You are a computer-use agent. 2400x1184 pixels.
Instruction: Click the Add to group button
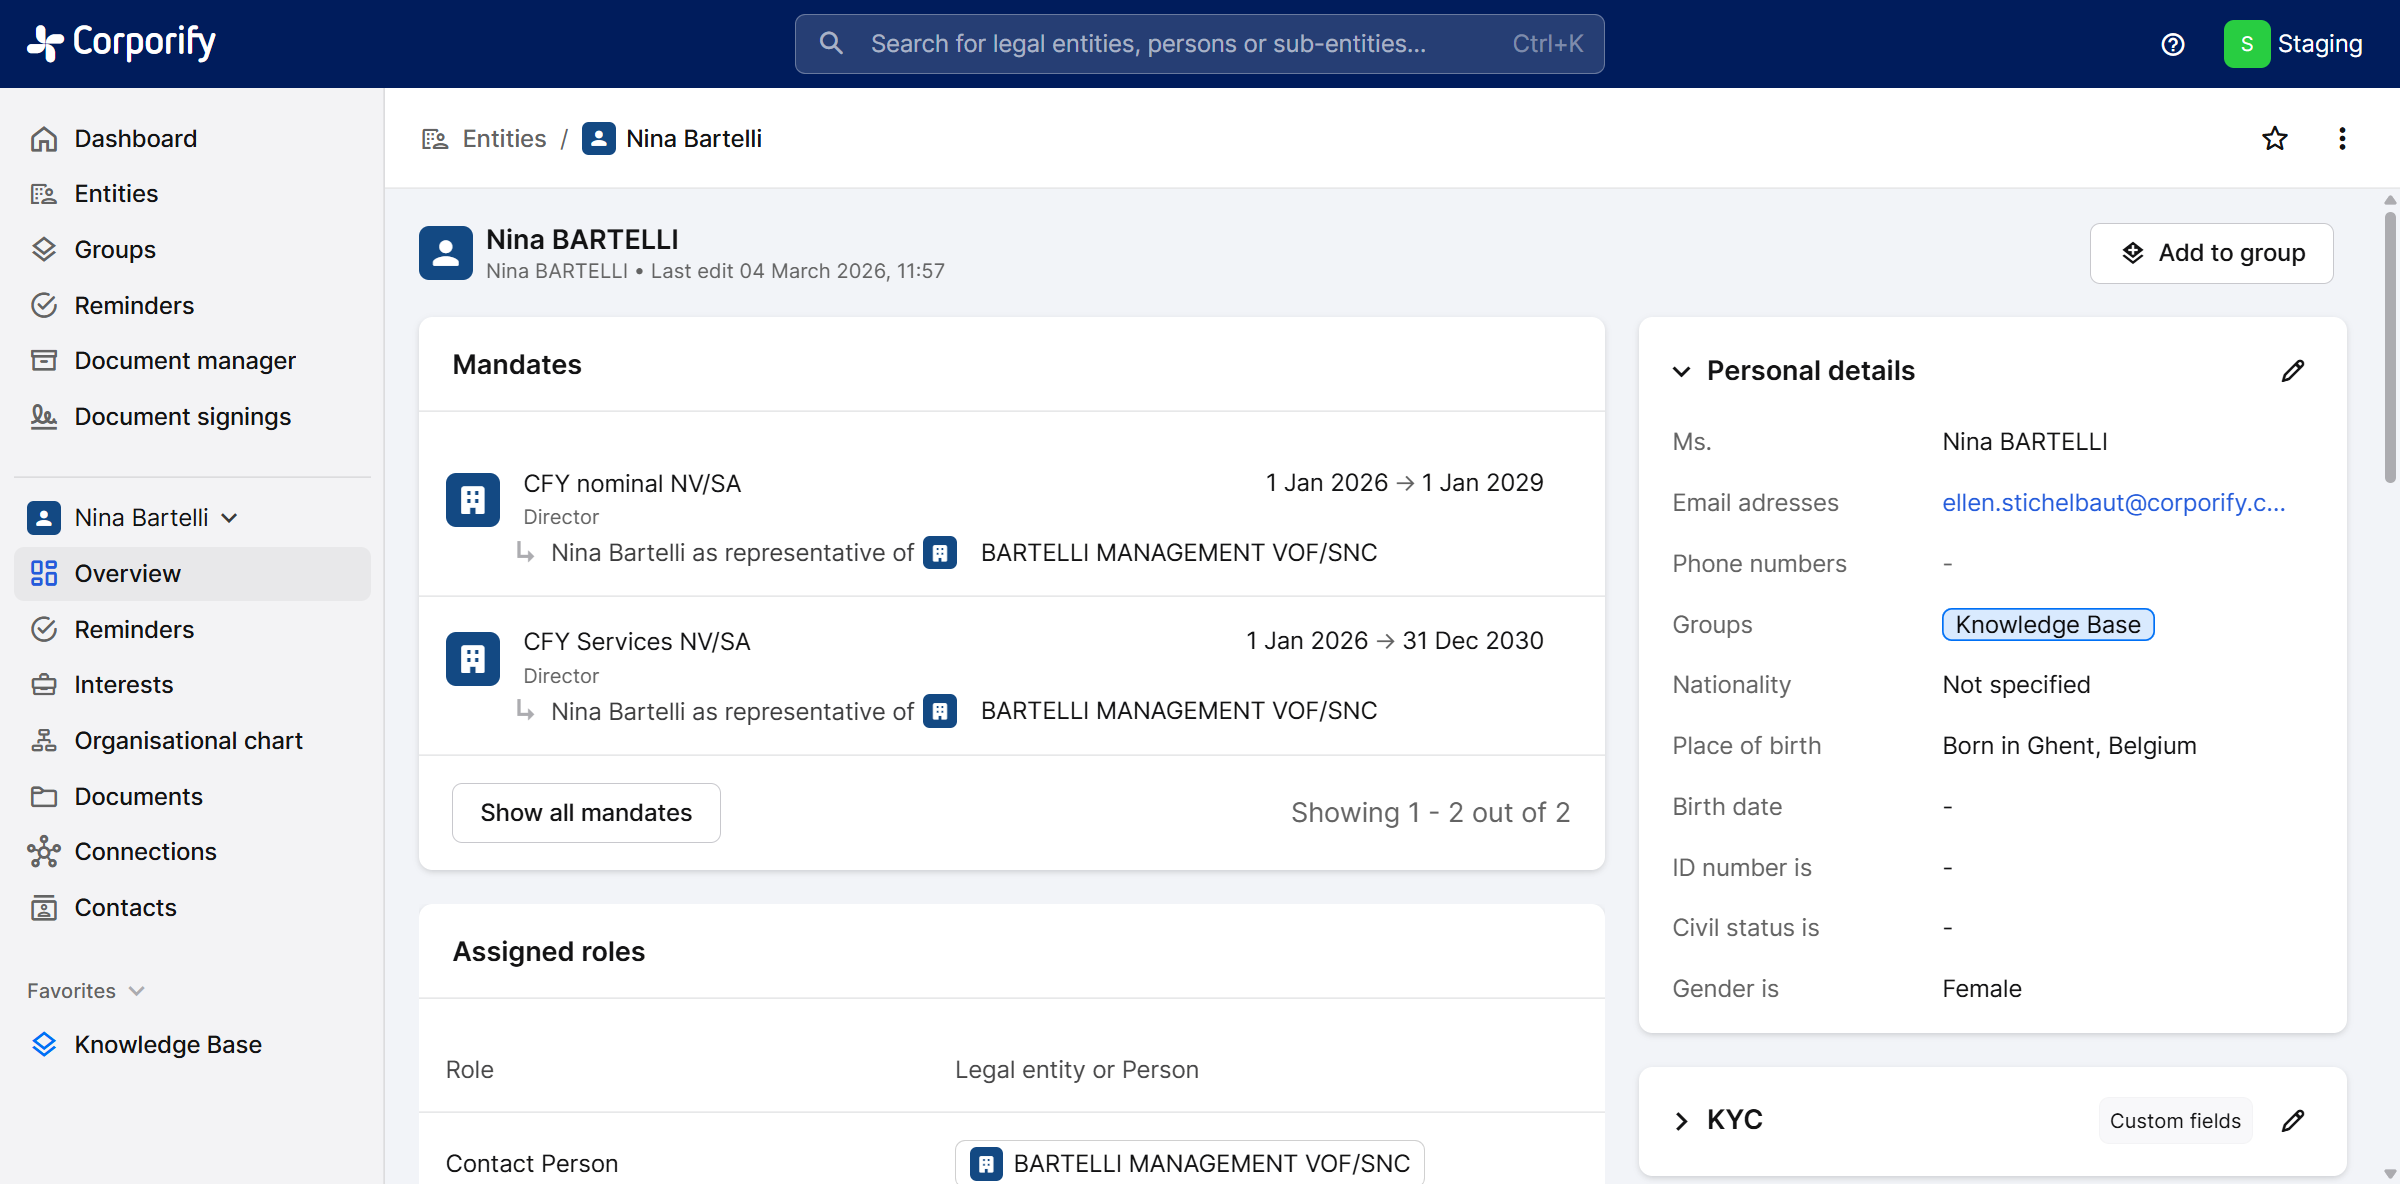(x=2211, y=253)
